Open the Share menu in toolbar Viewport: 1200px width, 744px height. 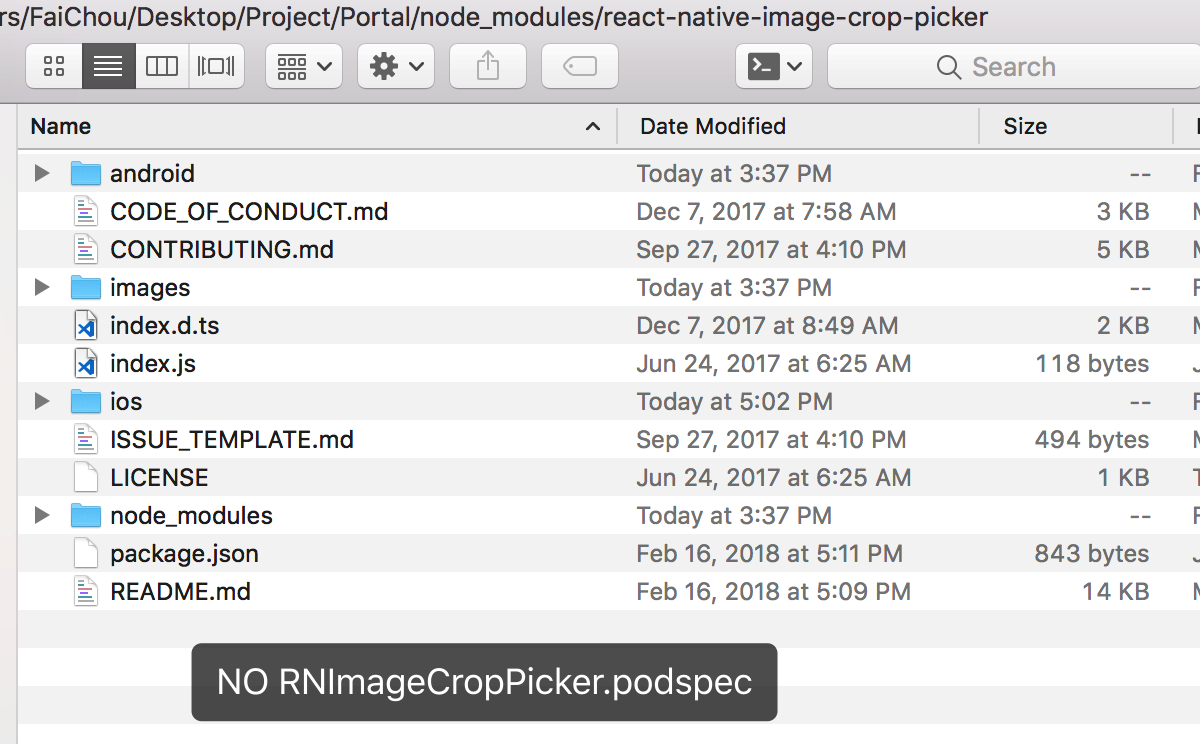[x=488, y=66]
